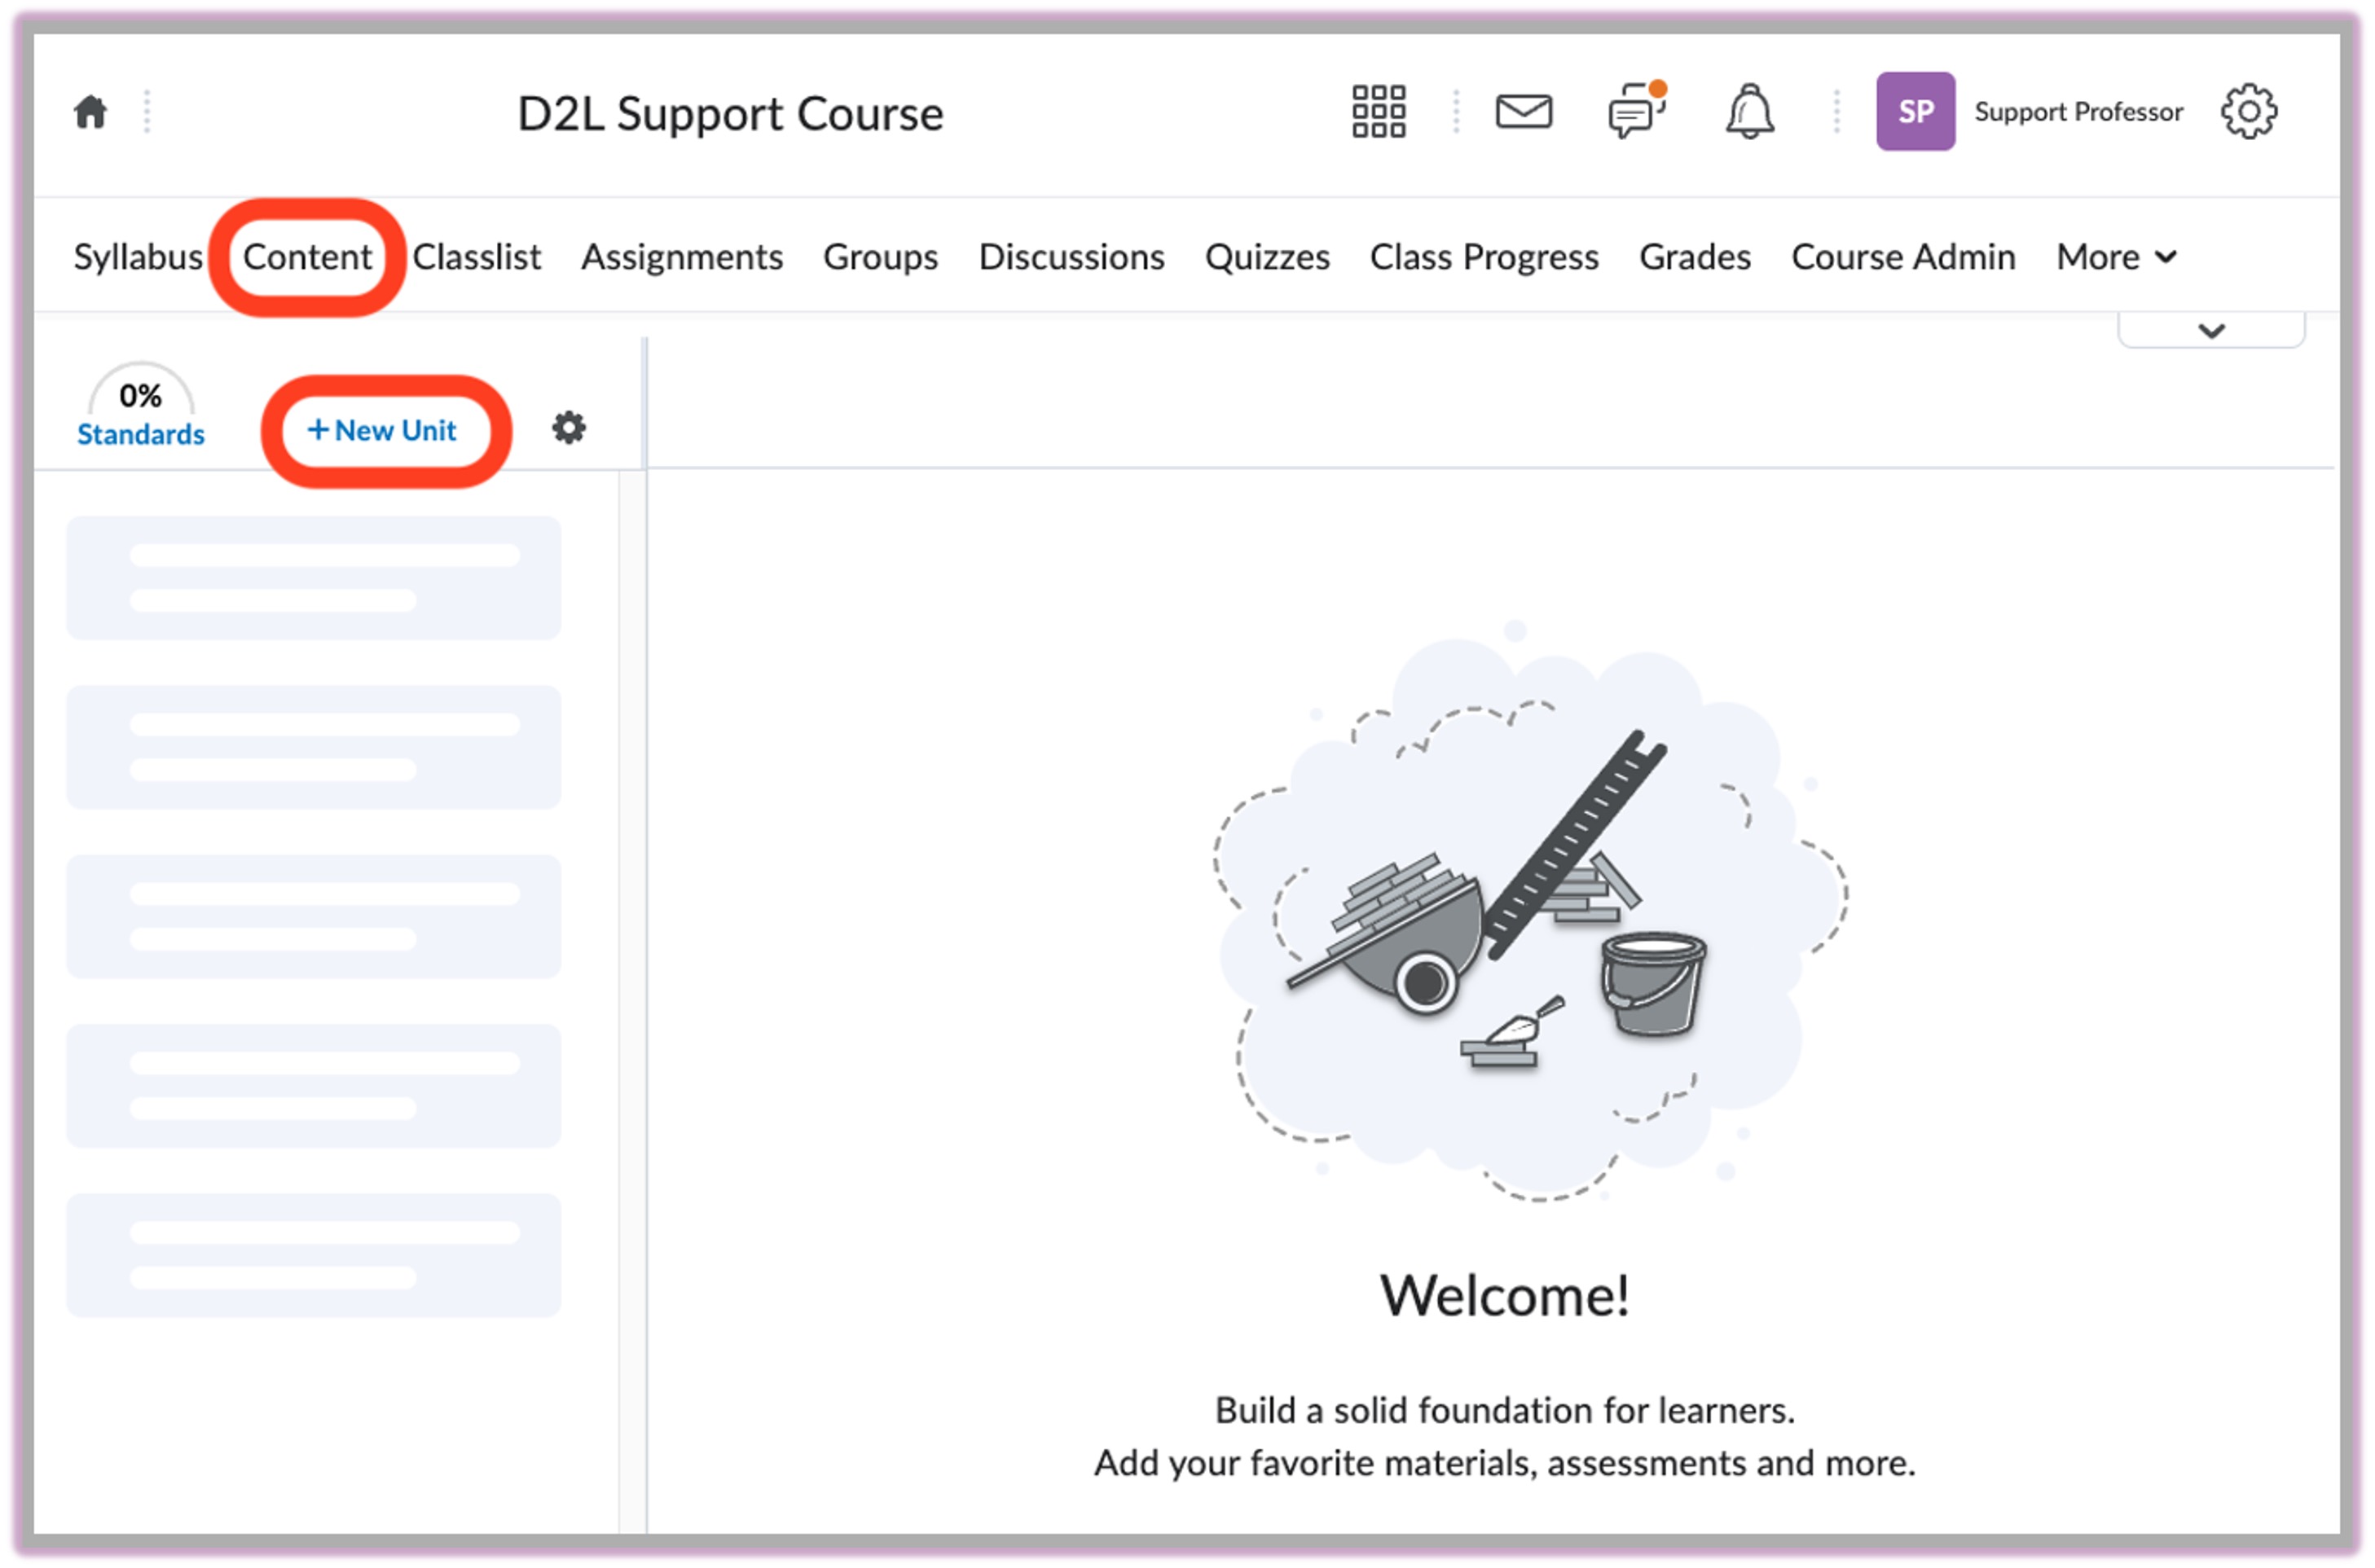Open Groups in the navbar
Image resolution: width=2375 pixels, height=1568 pixels.
click(881, 257)
